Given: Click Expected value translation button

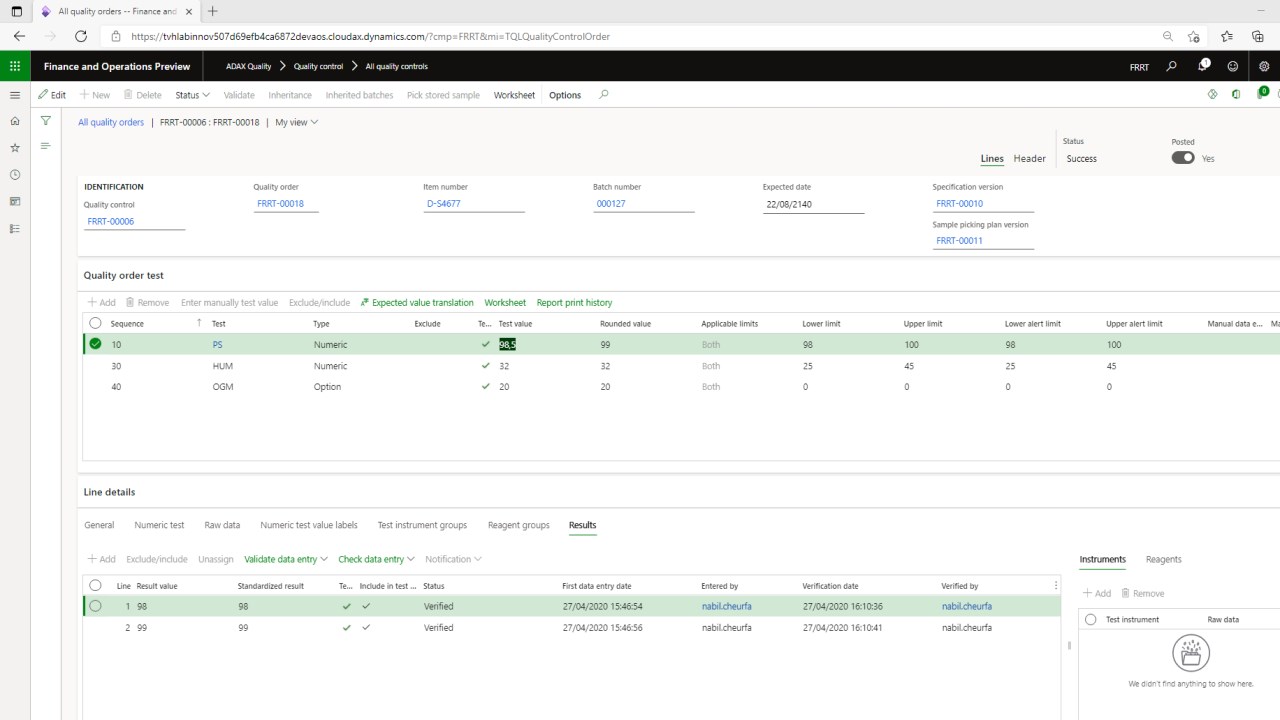Looking at the screenshot, I should point(417,302).
